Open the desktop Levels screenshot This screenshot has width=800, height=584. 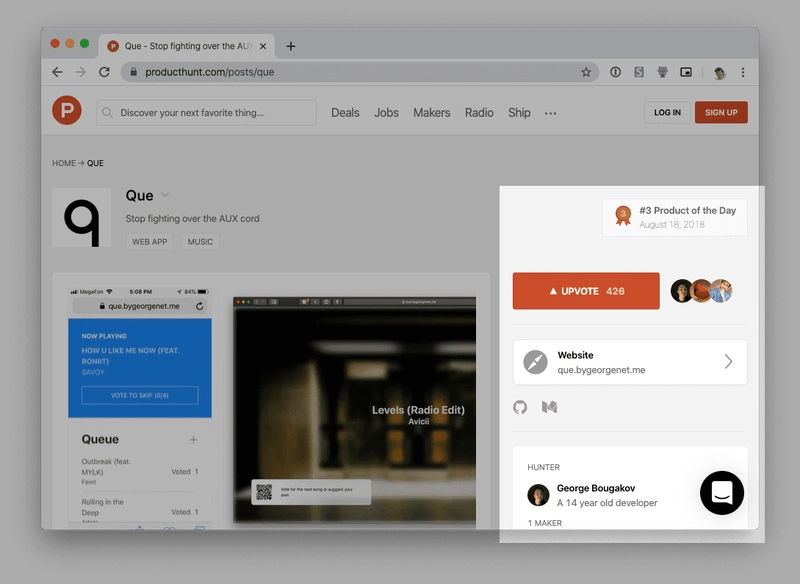pyautogui.click(x=355, y=410)
